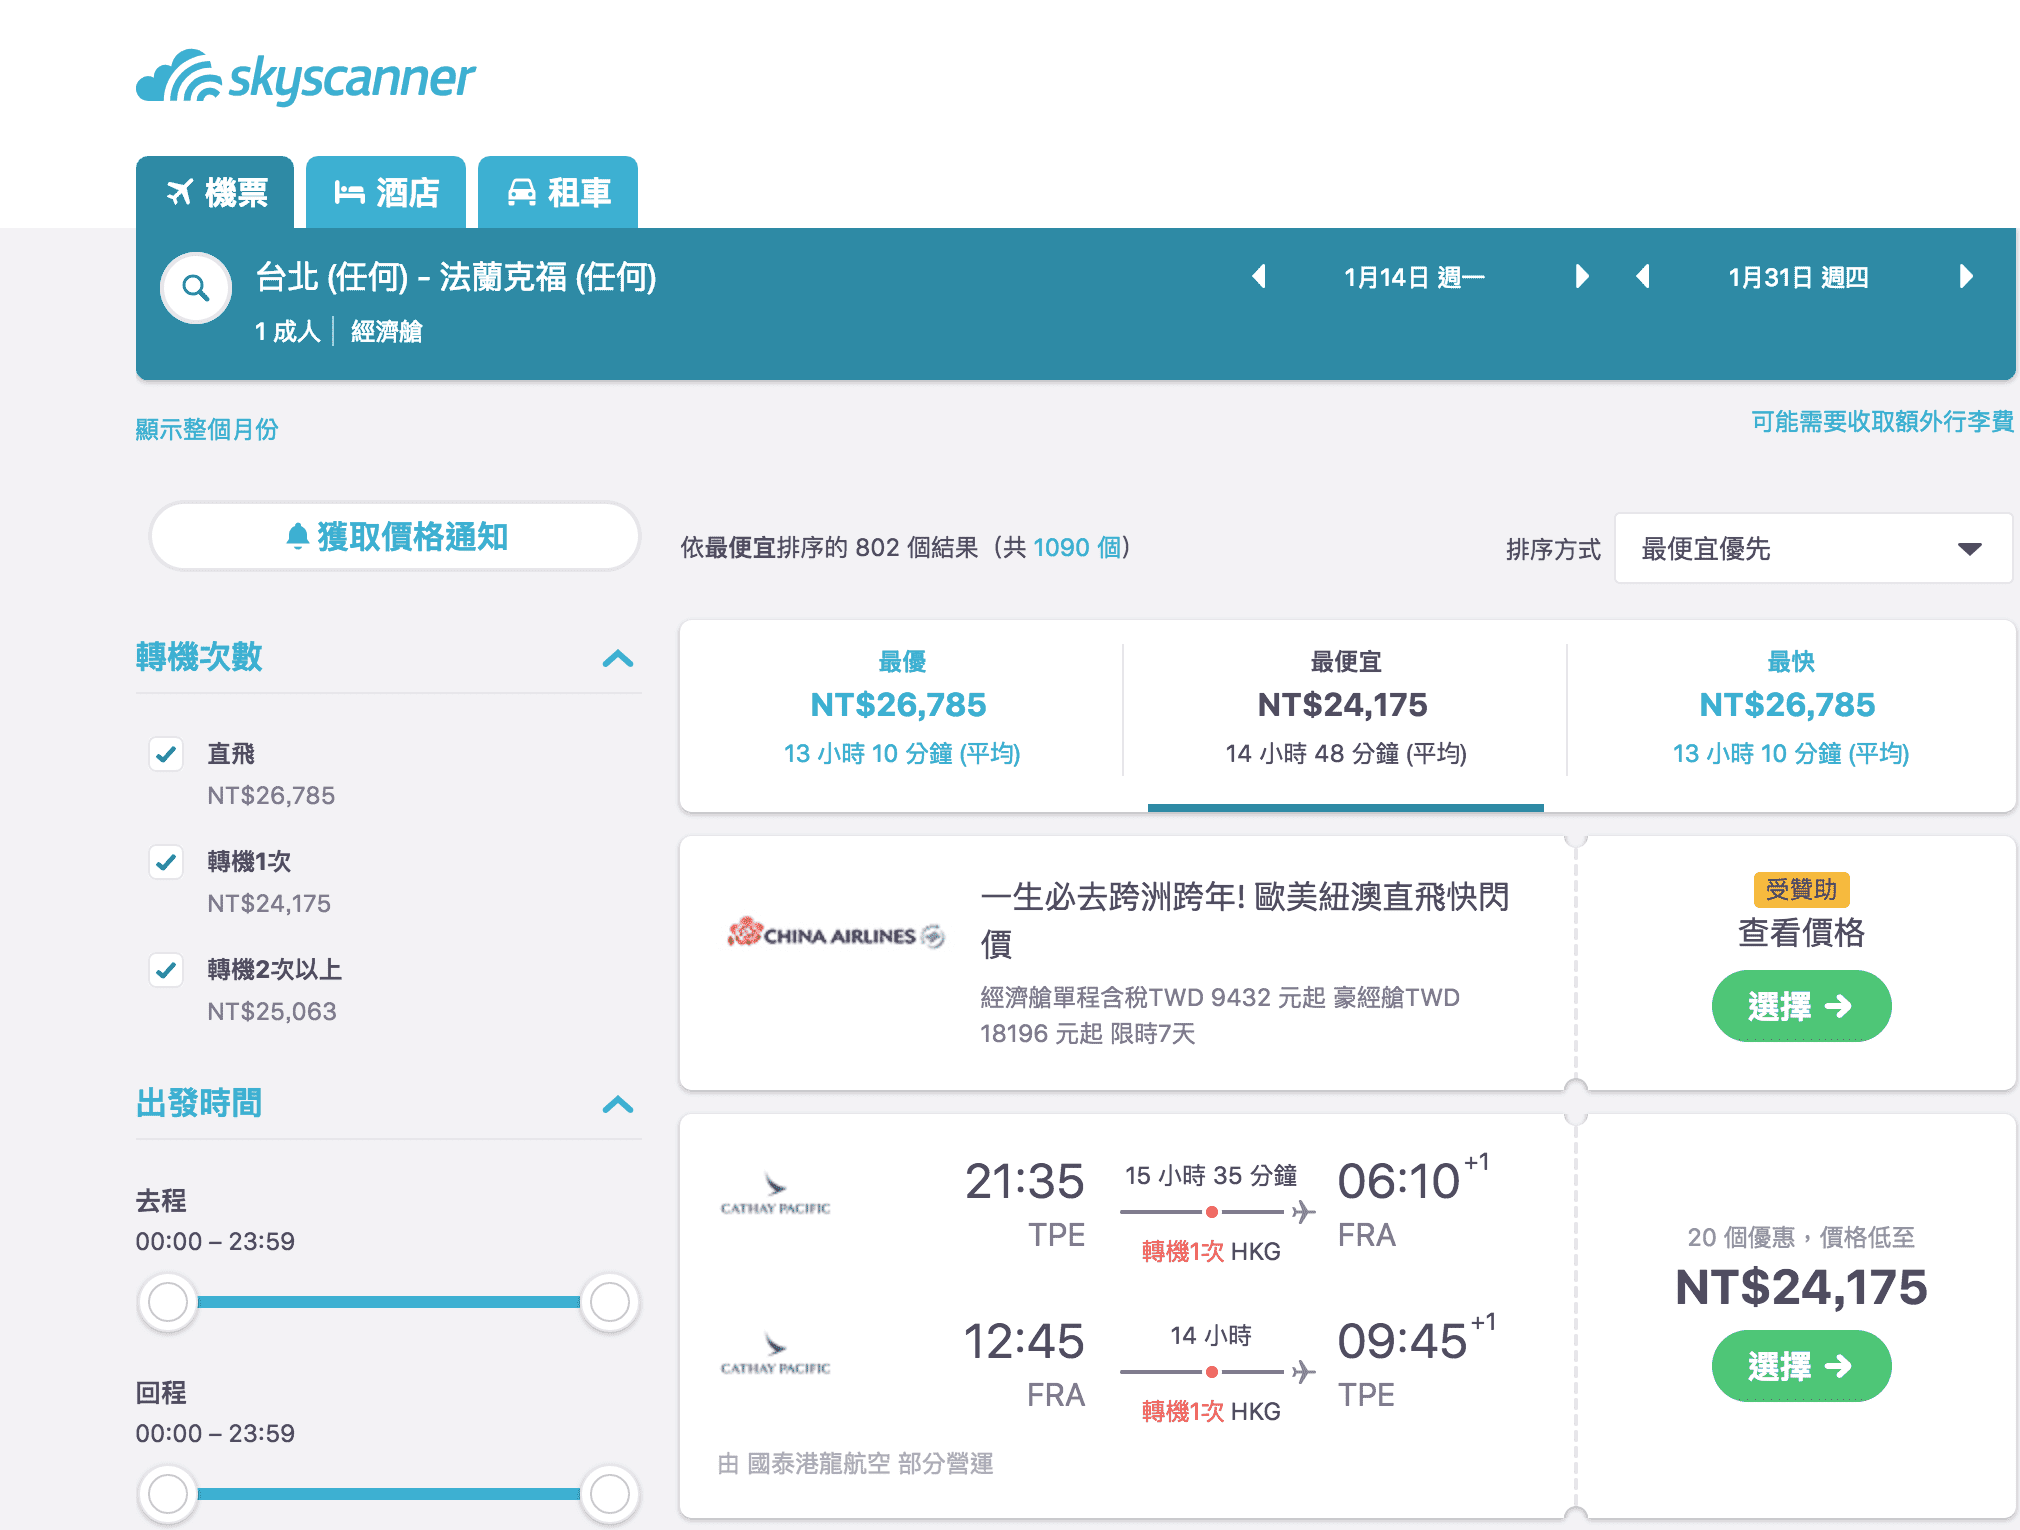Click the 1090 個 total results link
This screenshot has height=1530, width=2020.
tap(1076, 547)
